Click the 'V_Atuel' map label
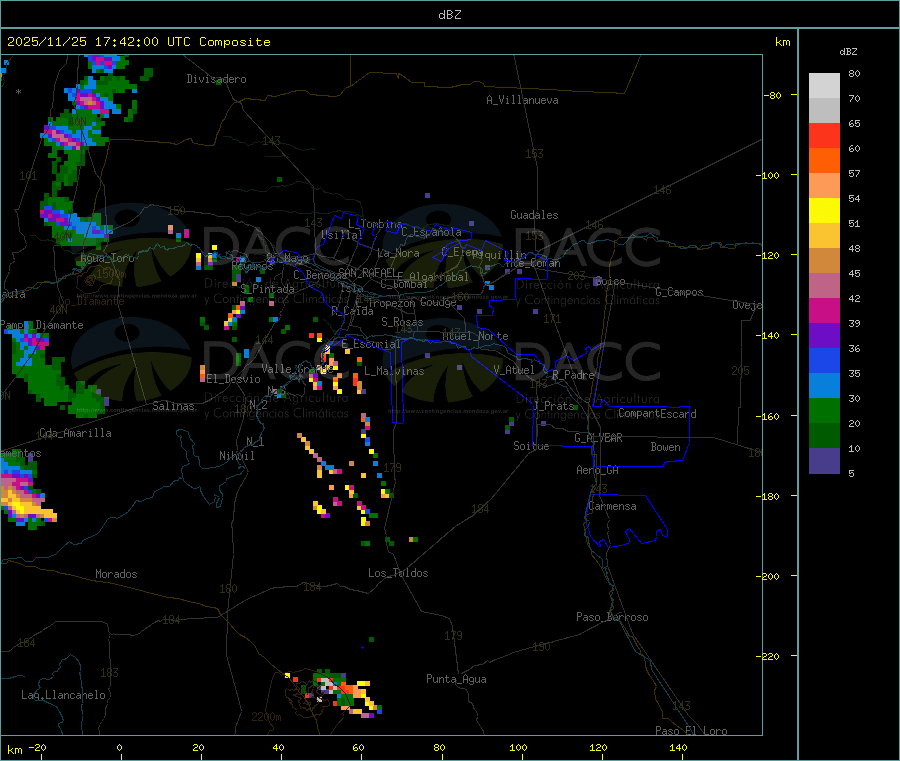 click(514, 370)
